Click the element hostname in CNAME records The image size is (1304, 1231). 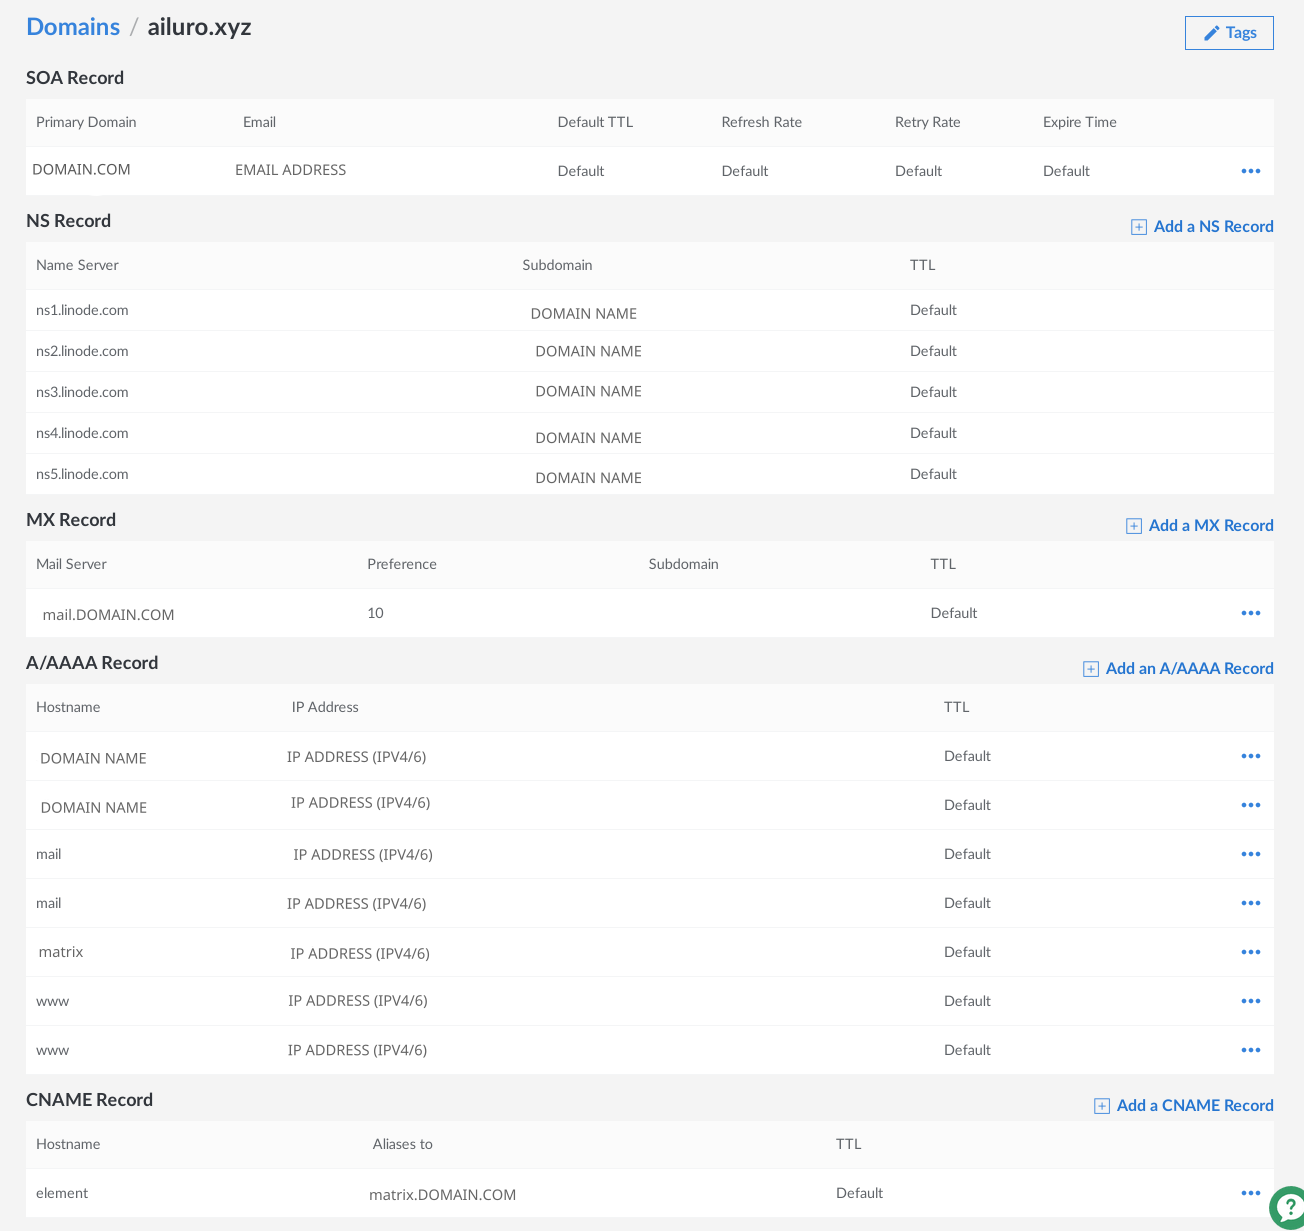pyautogui.click(x=62, y=1193)
